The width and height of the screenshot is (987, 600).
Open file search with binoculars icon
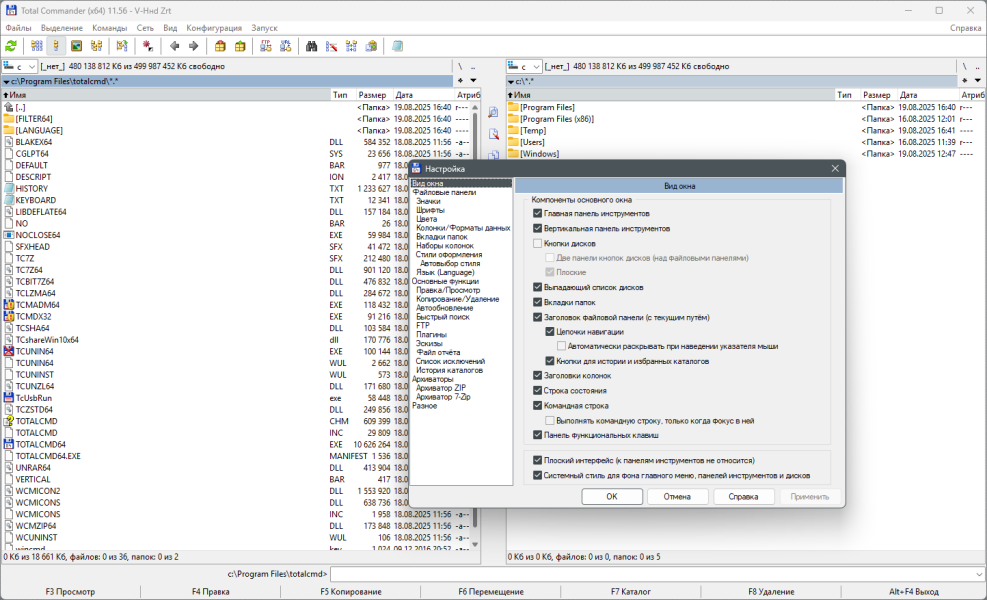pyautogui.click(x=311, y=46)
